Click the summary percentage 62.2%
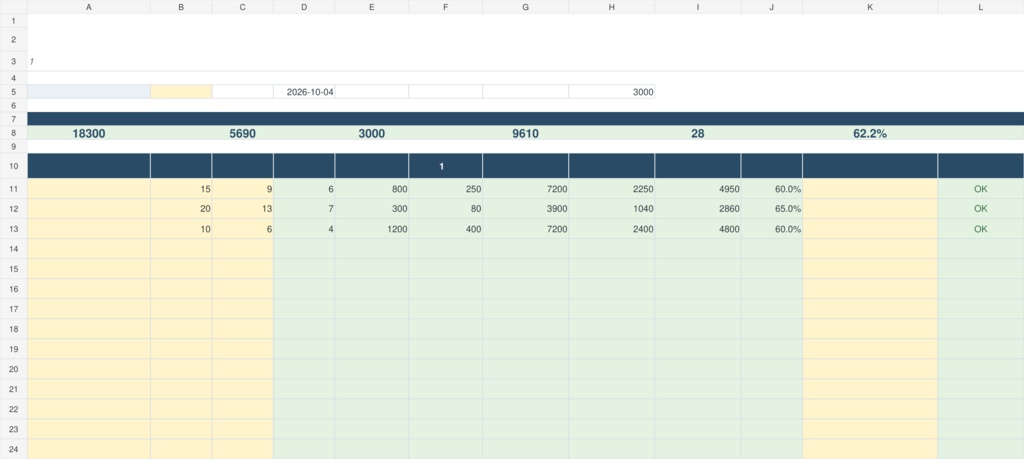 pyautogui.click(x=870, y=133)
